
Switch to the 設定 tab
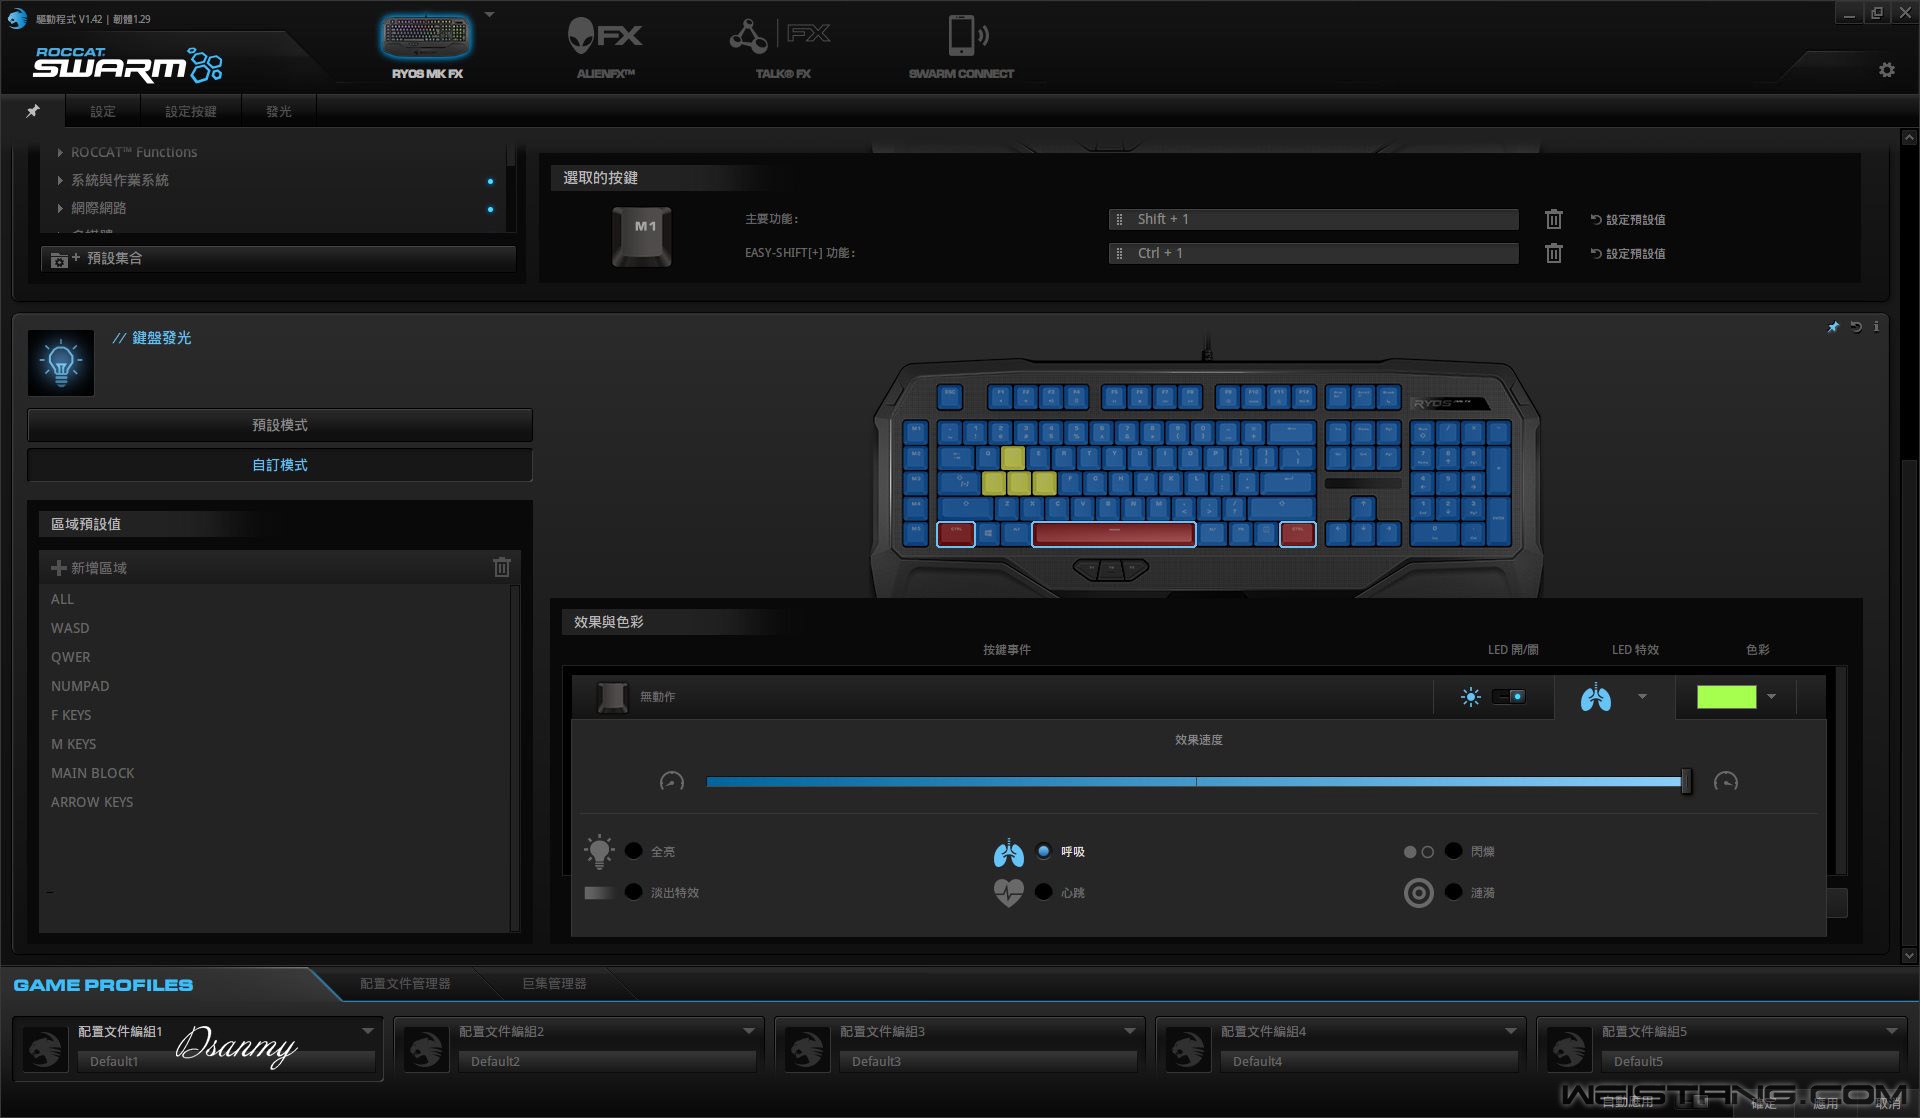[103, 111]
